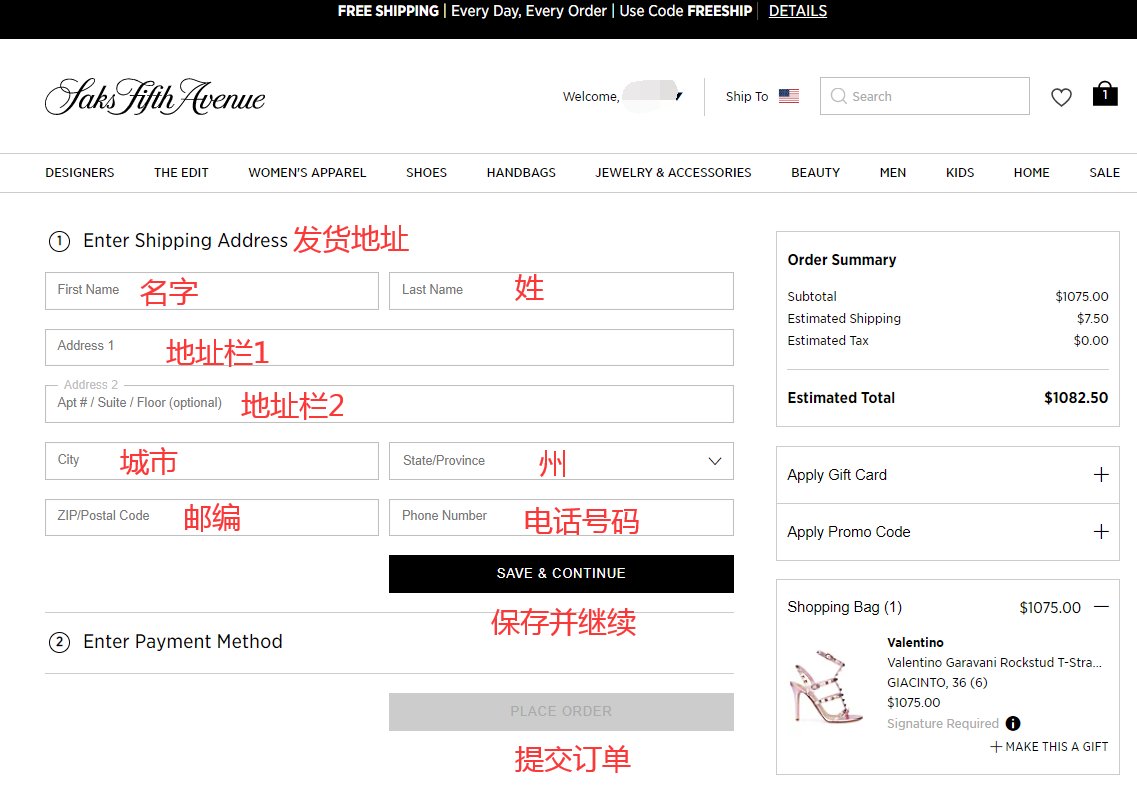Click the Save & Continue button
This screenshot has width=1137, height=801.
561,573
